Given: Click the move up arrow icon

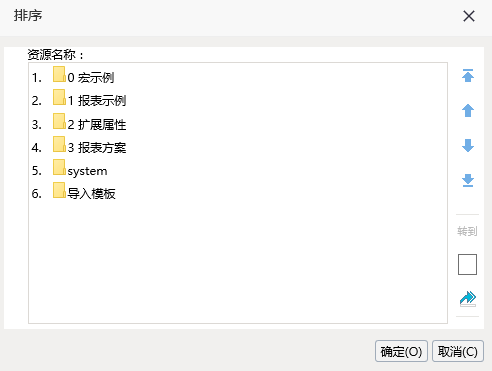Looking at the screenshot, I should point(468,110).
